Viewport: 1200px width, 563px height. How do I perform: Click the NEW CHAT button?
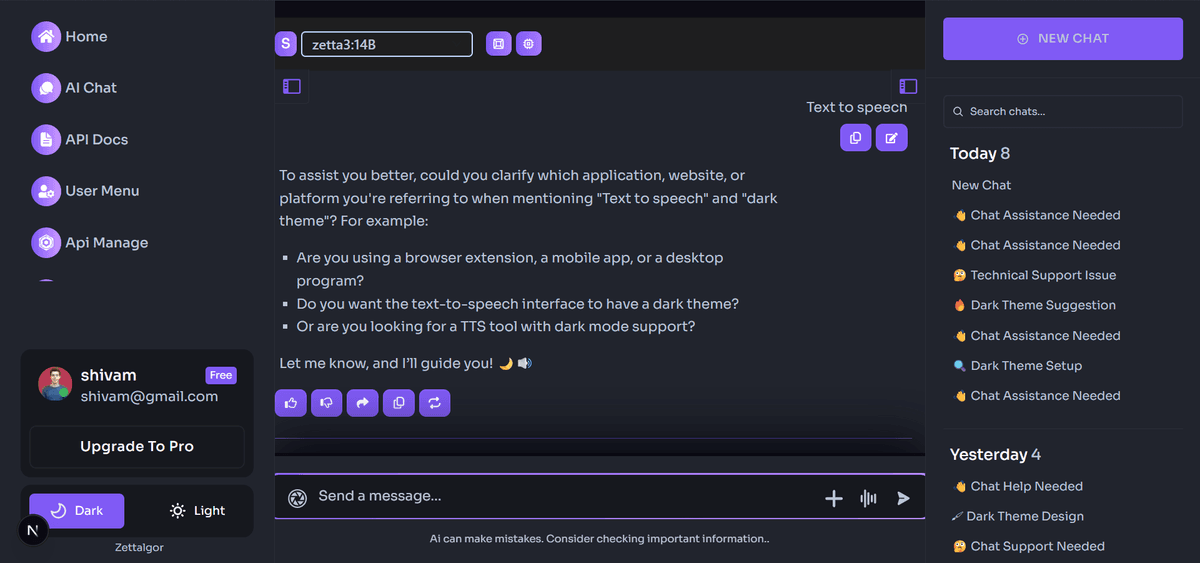(x=1063, y=39)
